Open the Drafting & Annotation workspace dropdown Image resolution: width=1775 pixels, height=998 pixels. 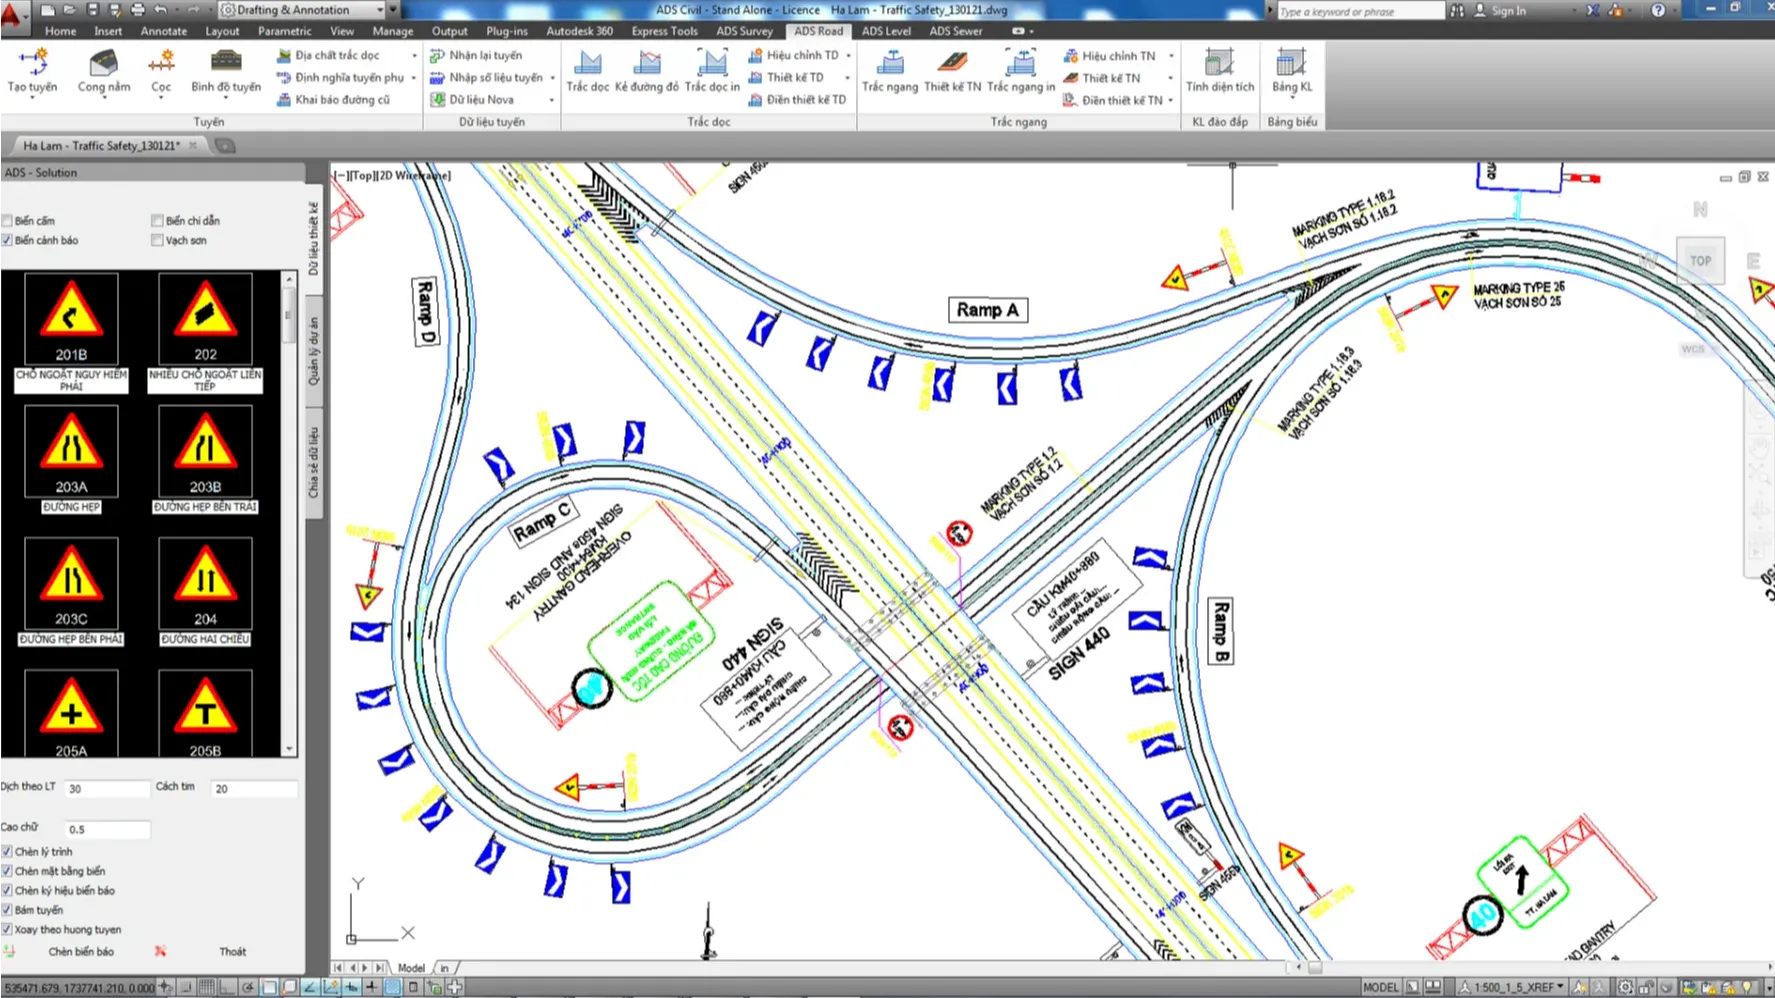pos(380,10)
